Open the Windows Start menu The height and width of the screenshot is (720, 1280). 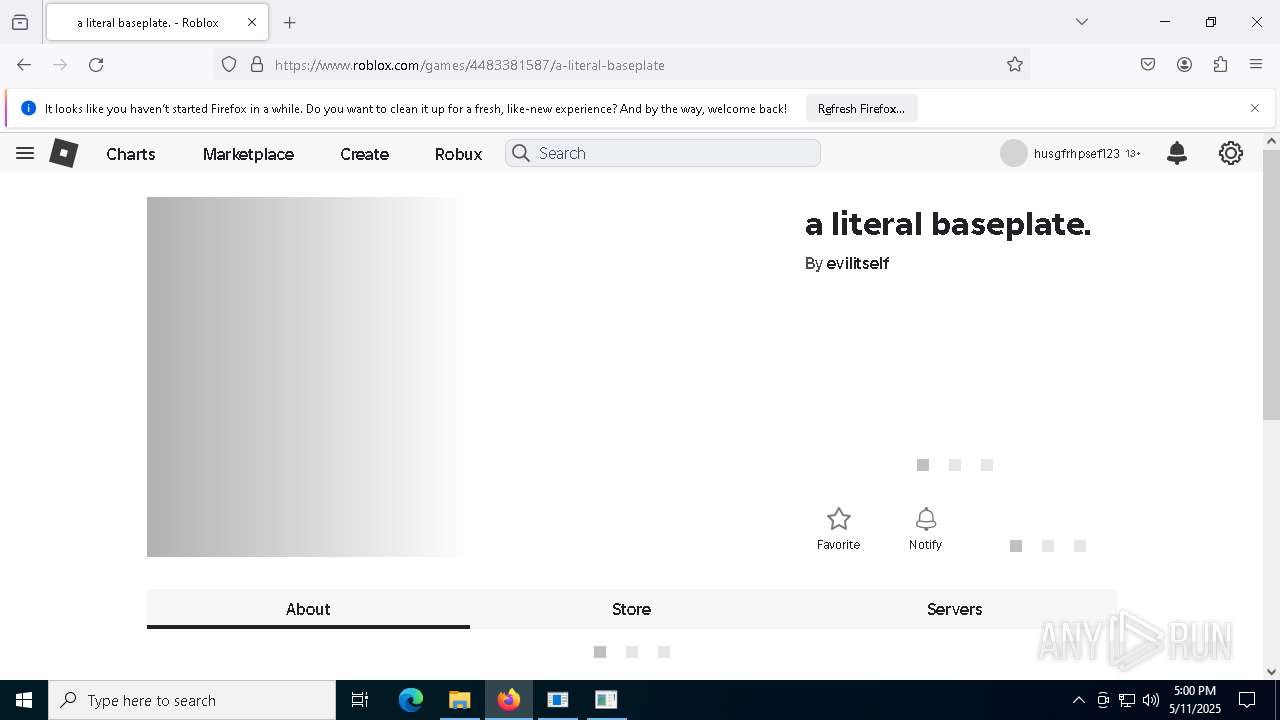click(x=24, y=700)
